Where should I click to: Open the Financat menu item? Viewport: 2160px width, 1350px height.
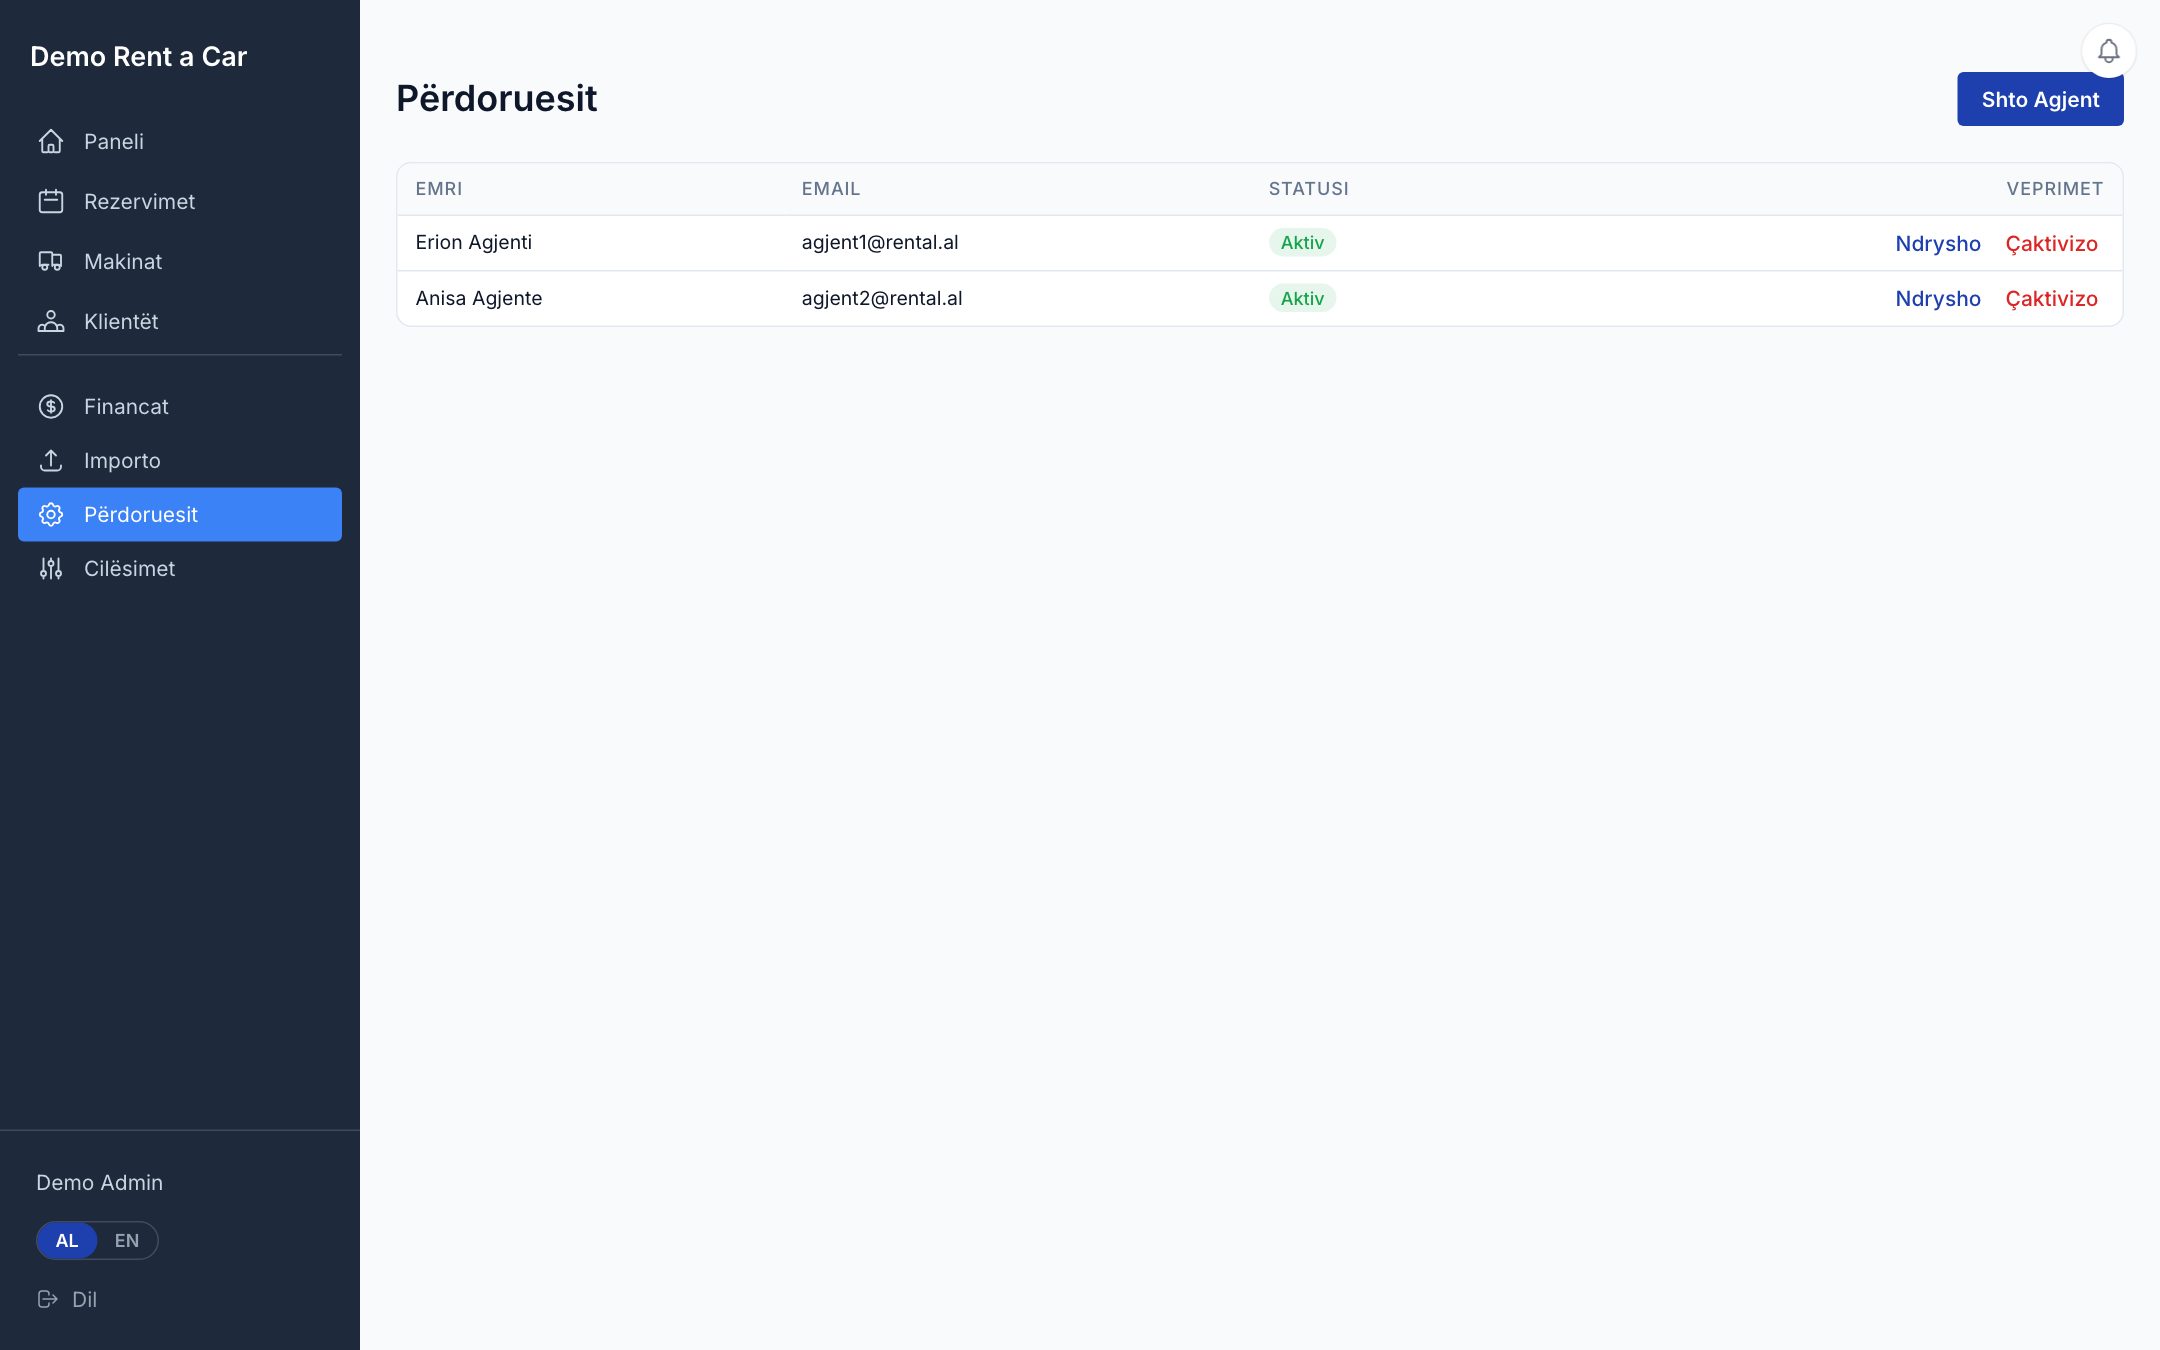[x=180, y=406]
